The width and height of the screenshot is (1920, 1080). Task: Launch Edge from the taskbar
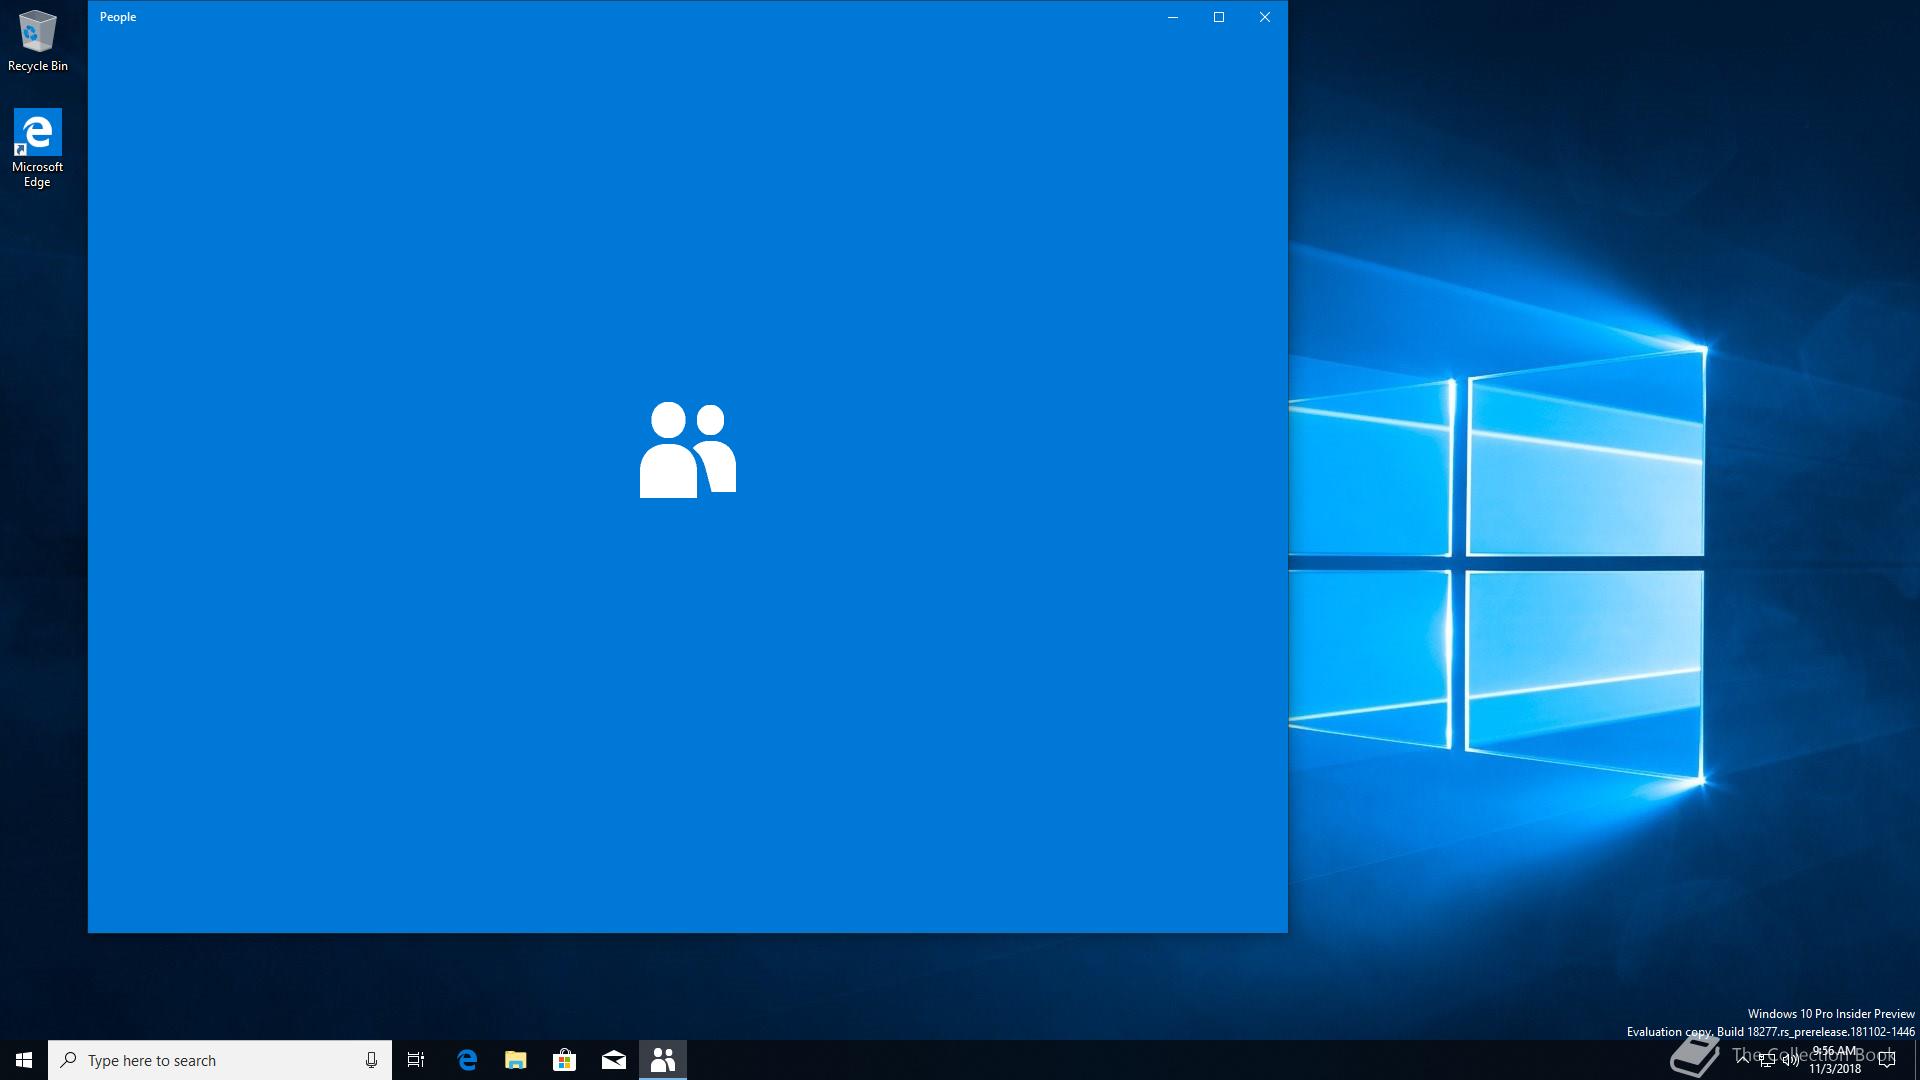pyautogui.click(x=467, y=1060)
